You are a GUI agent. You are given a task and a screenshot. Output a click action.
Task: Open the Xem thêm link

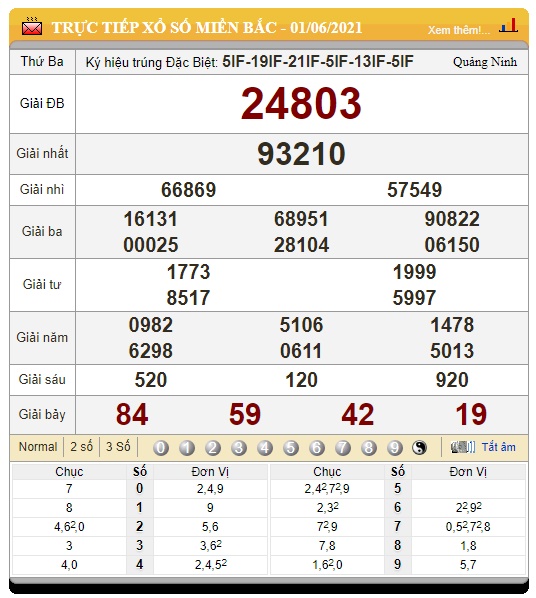459,30
